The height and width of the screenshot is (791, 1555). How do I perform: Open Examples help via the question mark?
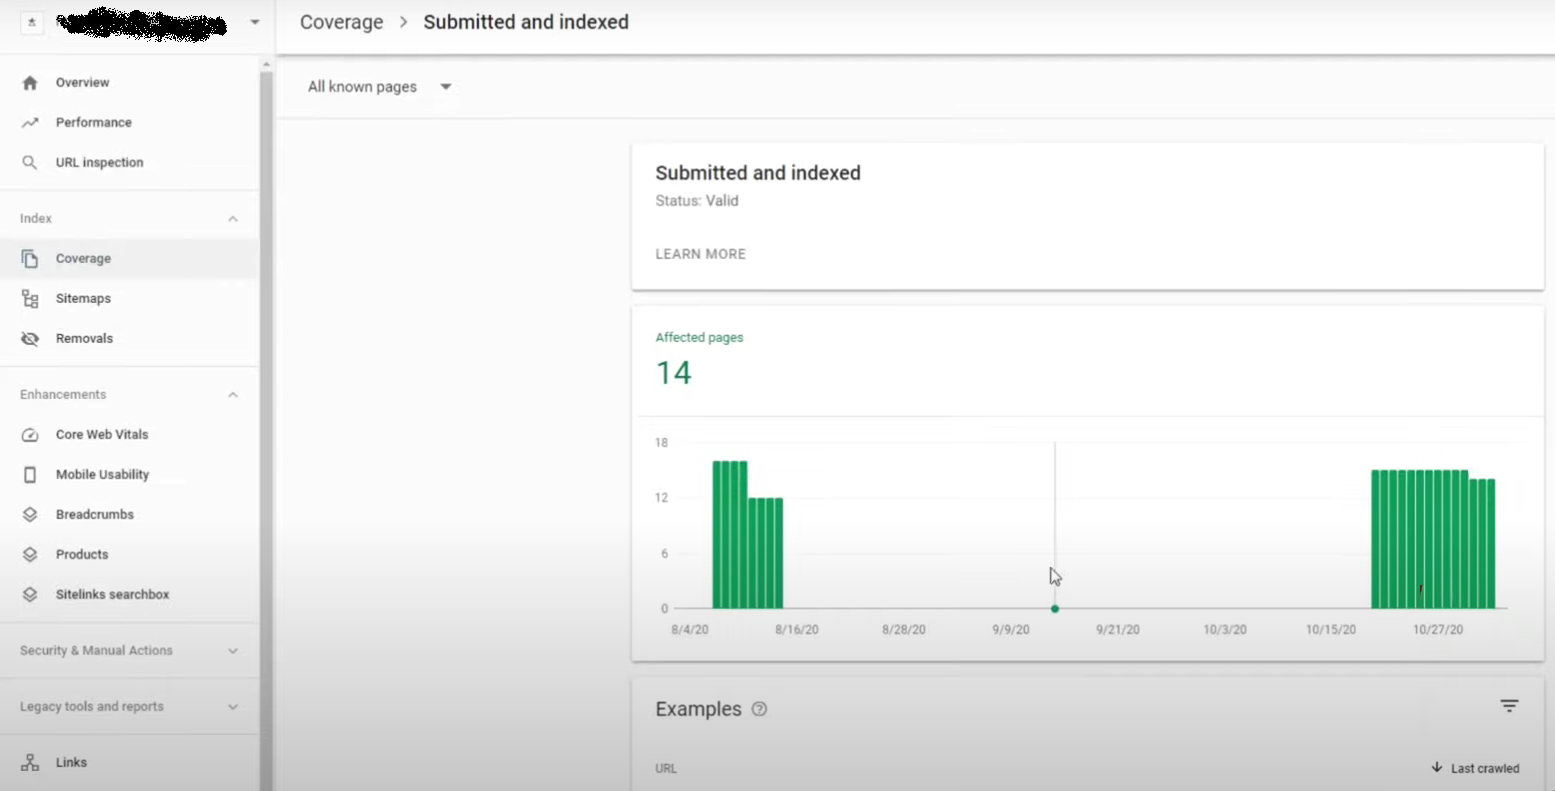coord(759,709)
